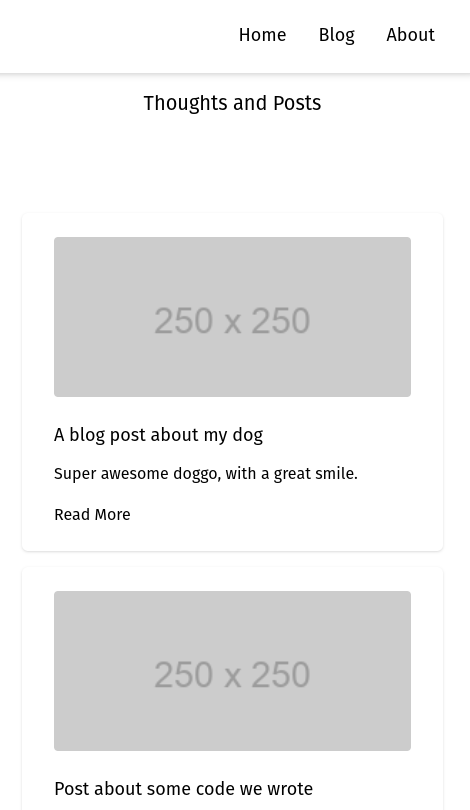
Task: Click the '250 x 250' label in second image
Action: [232, 674]
